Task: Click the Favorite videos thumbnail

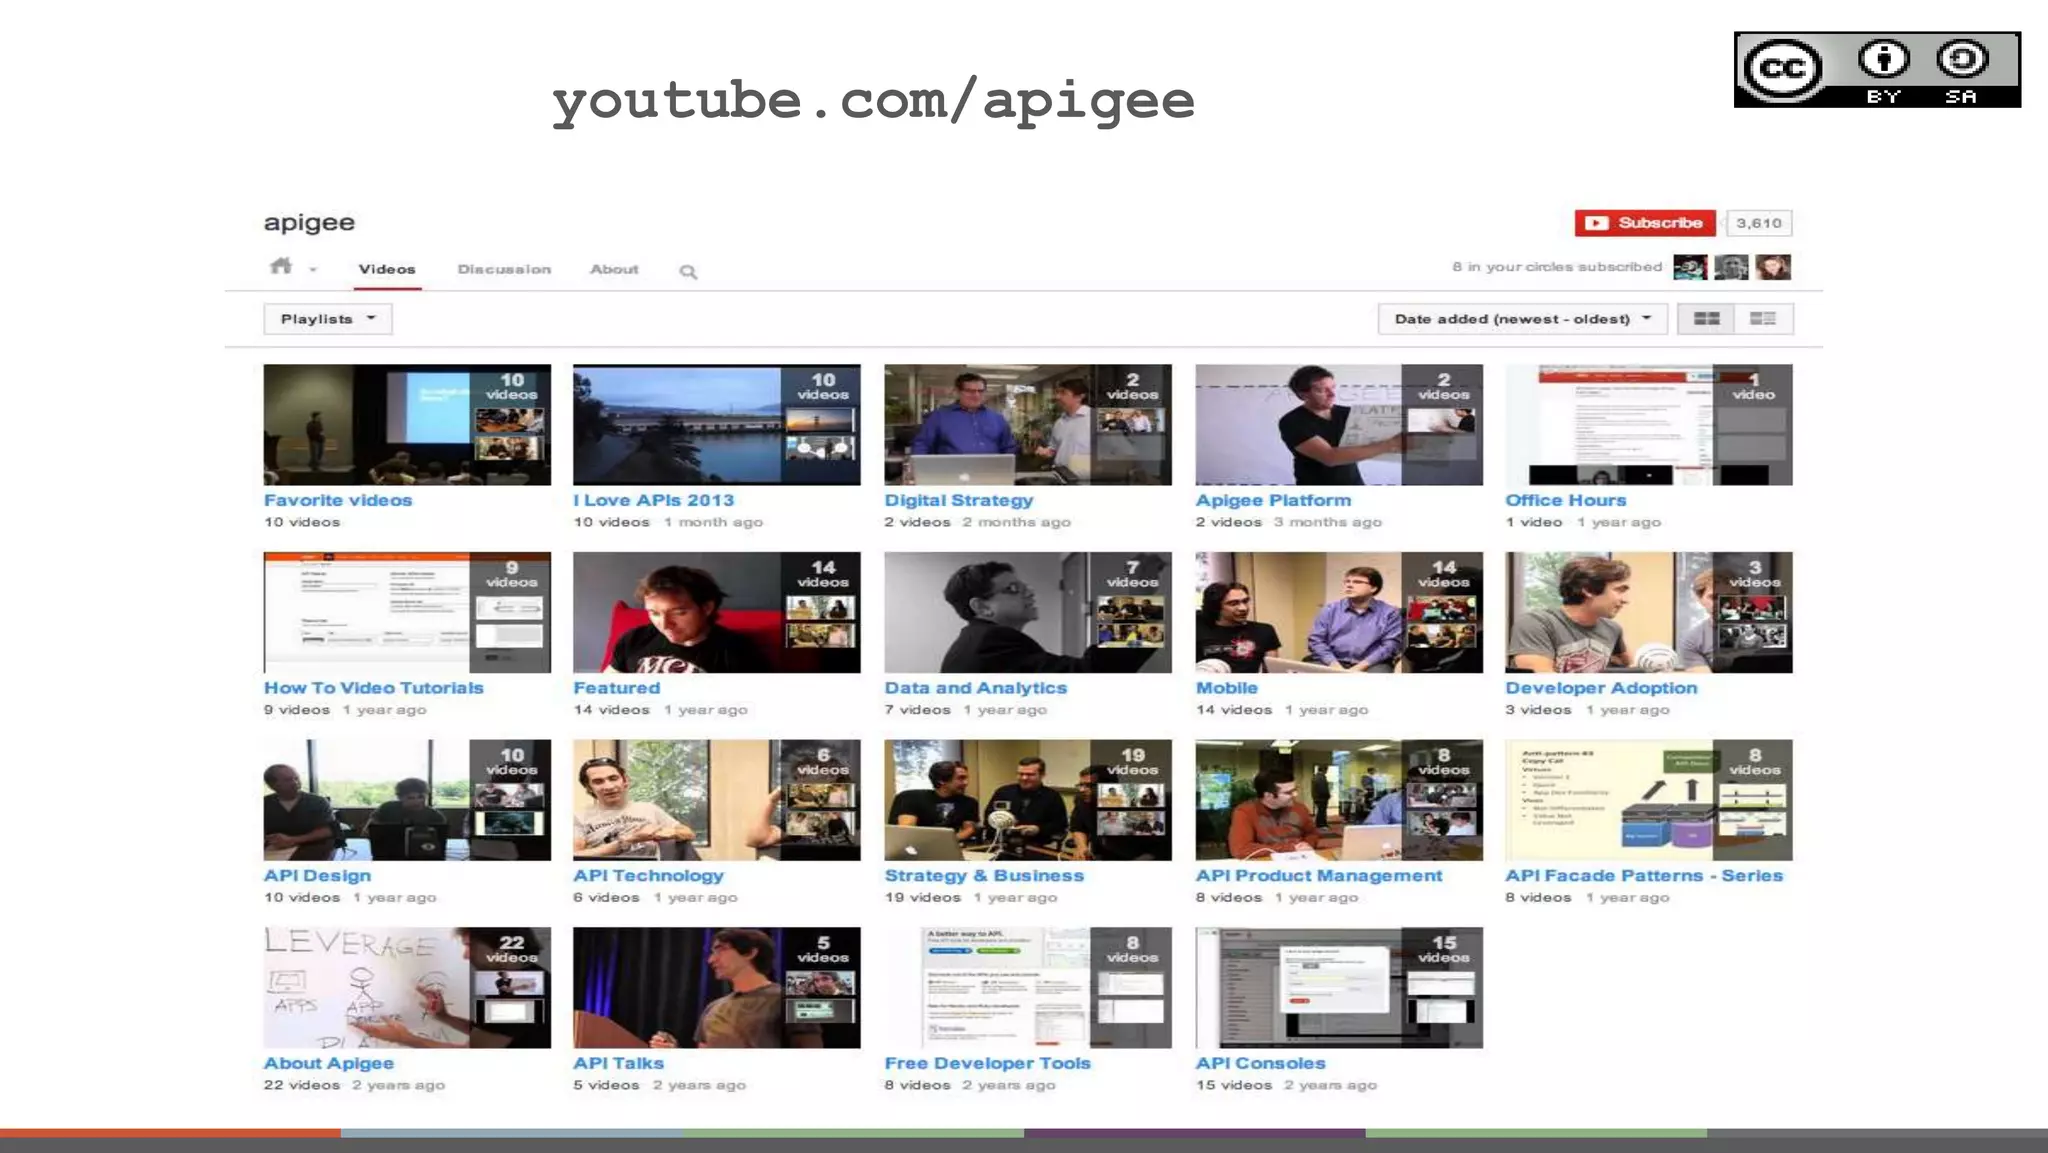Action: pyautogui.click(x=407, y=425)
